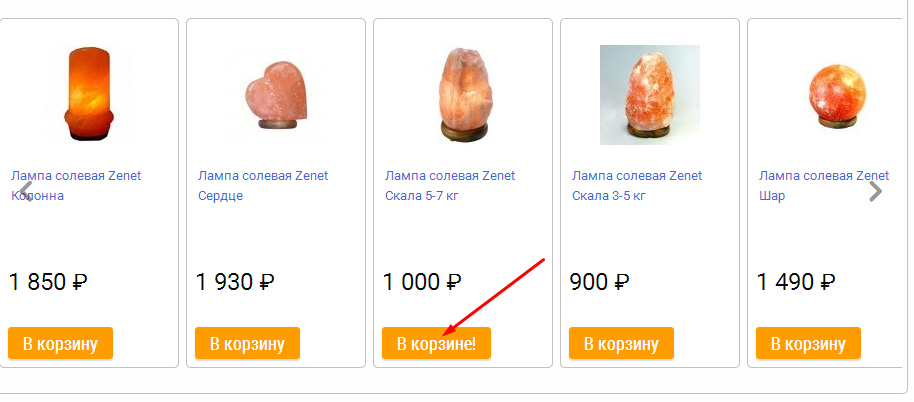Click the next carousel arrow
The height and width of the screenshot is (402, 914).
pyautogui.click(x=876, y=190)
